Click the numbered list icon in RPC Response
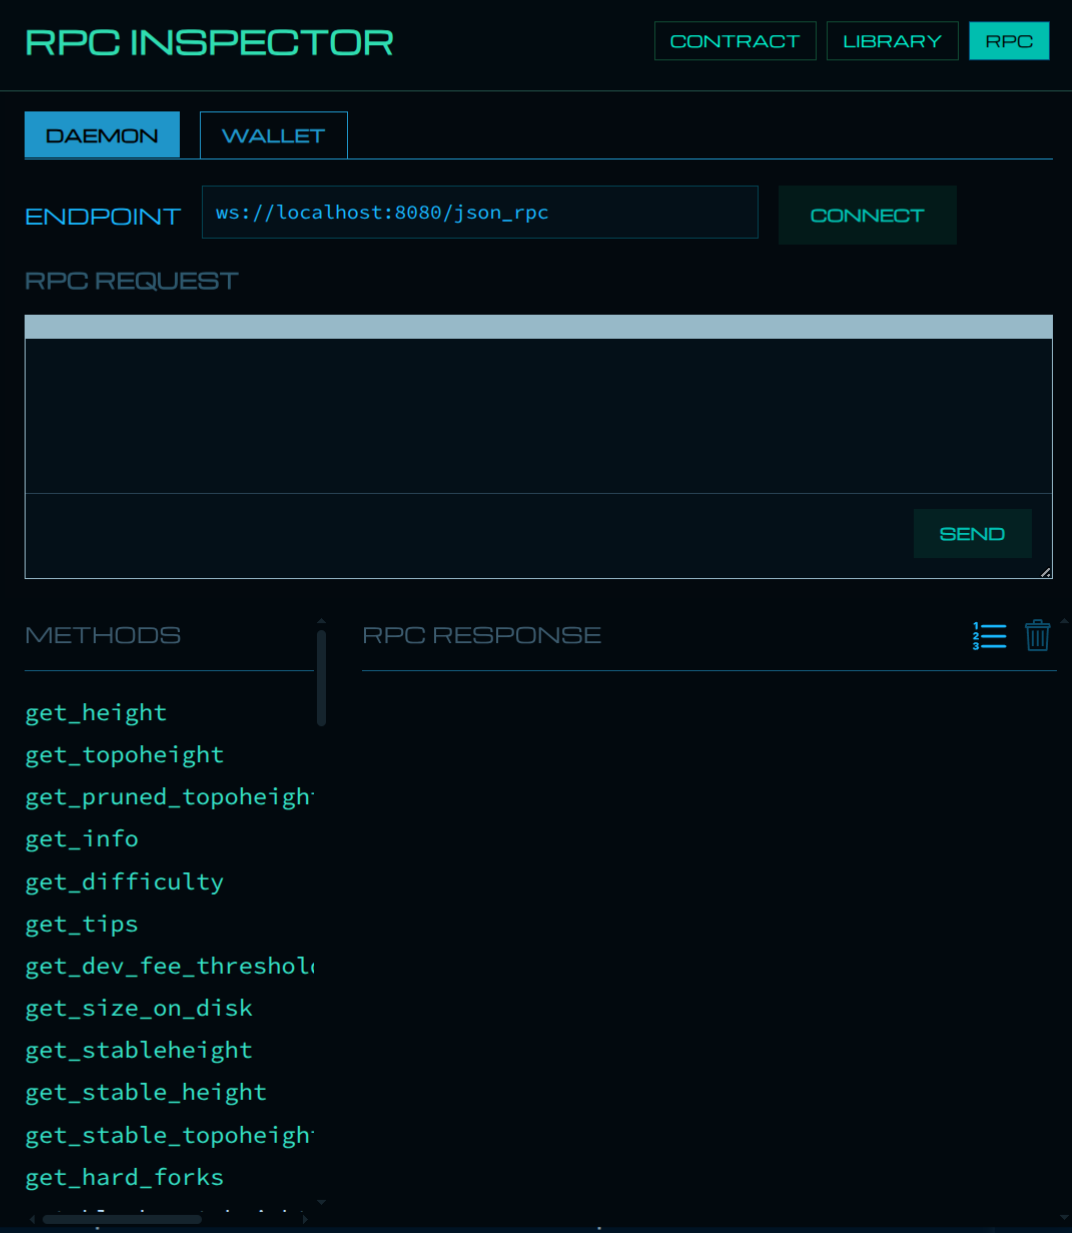Viewport: 1072px width, 1233px height. click(989, 636)
